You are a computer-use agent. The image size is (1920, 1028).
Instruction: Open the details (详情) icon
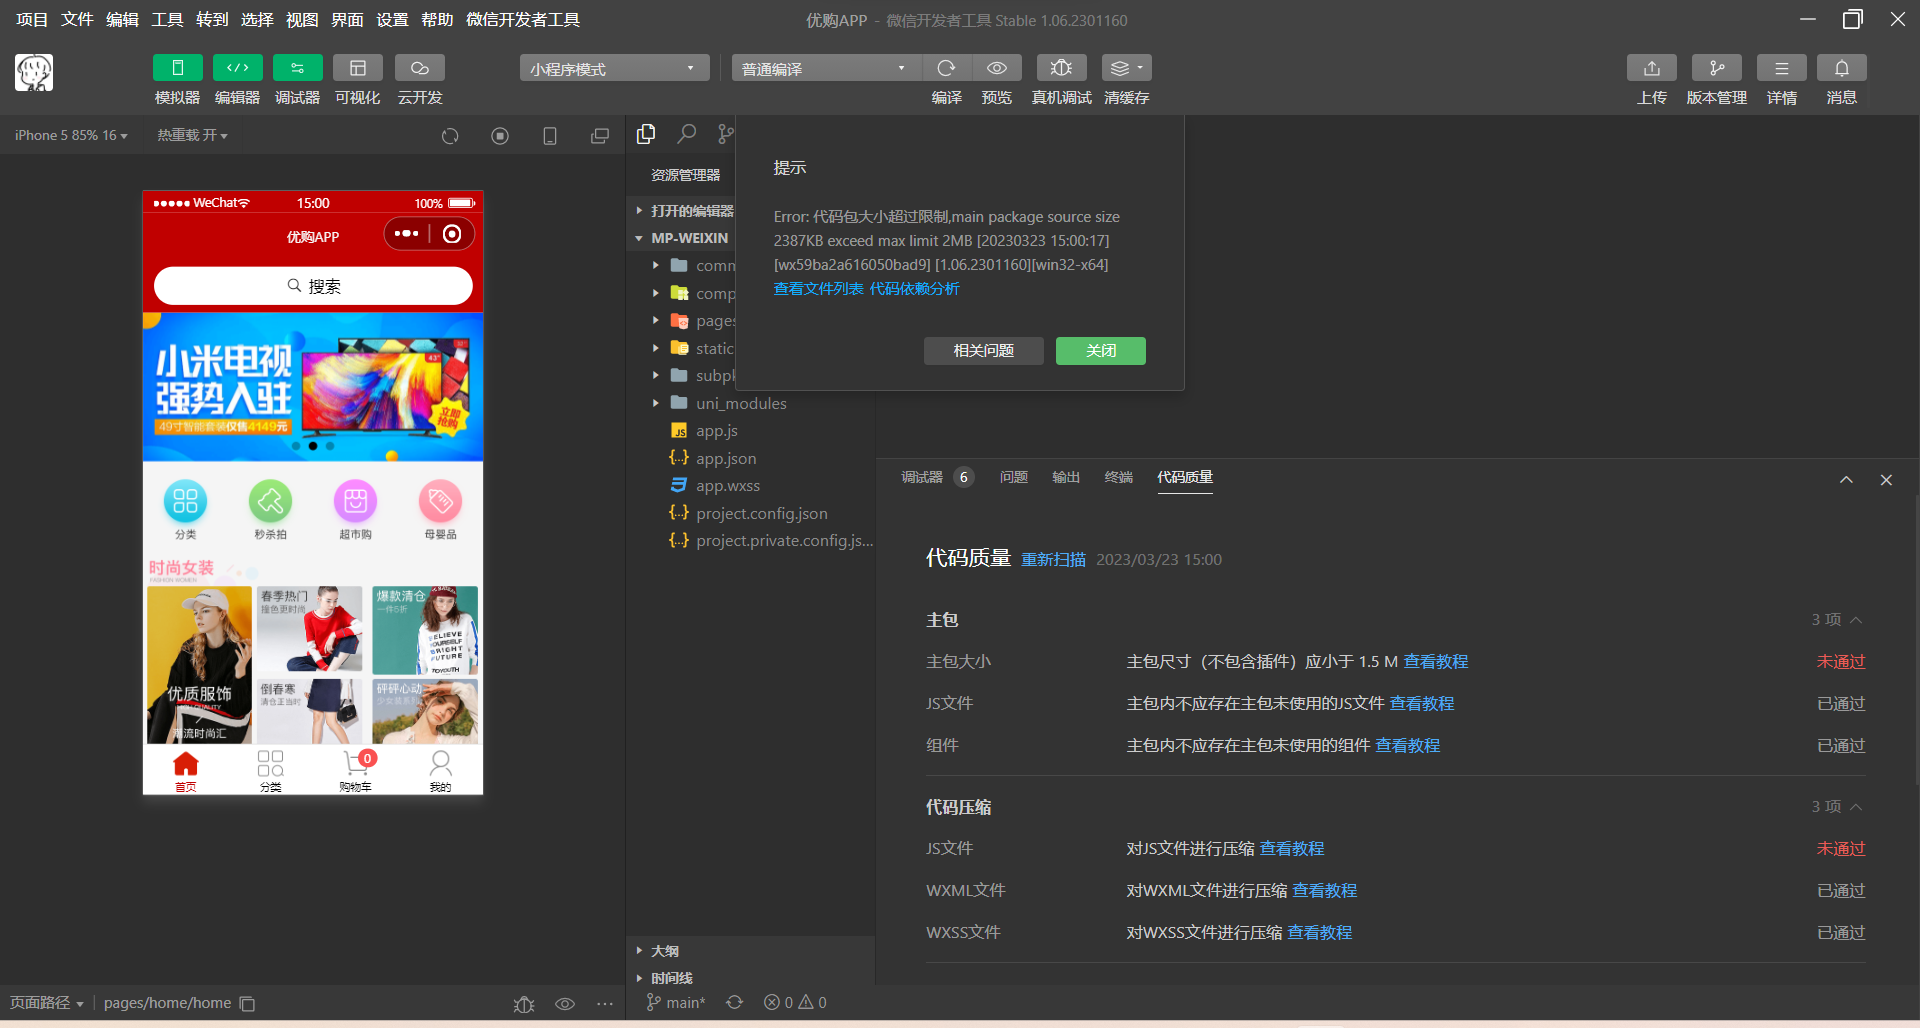[1781, 68]
